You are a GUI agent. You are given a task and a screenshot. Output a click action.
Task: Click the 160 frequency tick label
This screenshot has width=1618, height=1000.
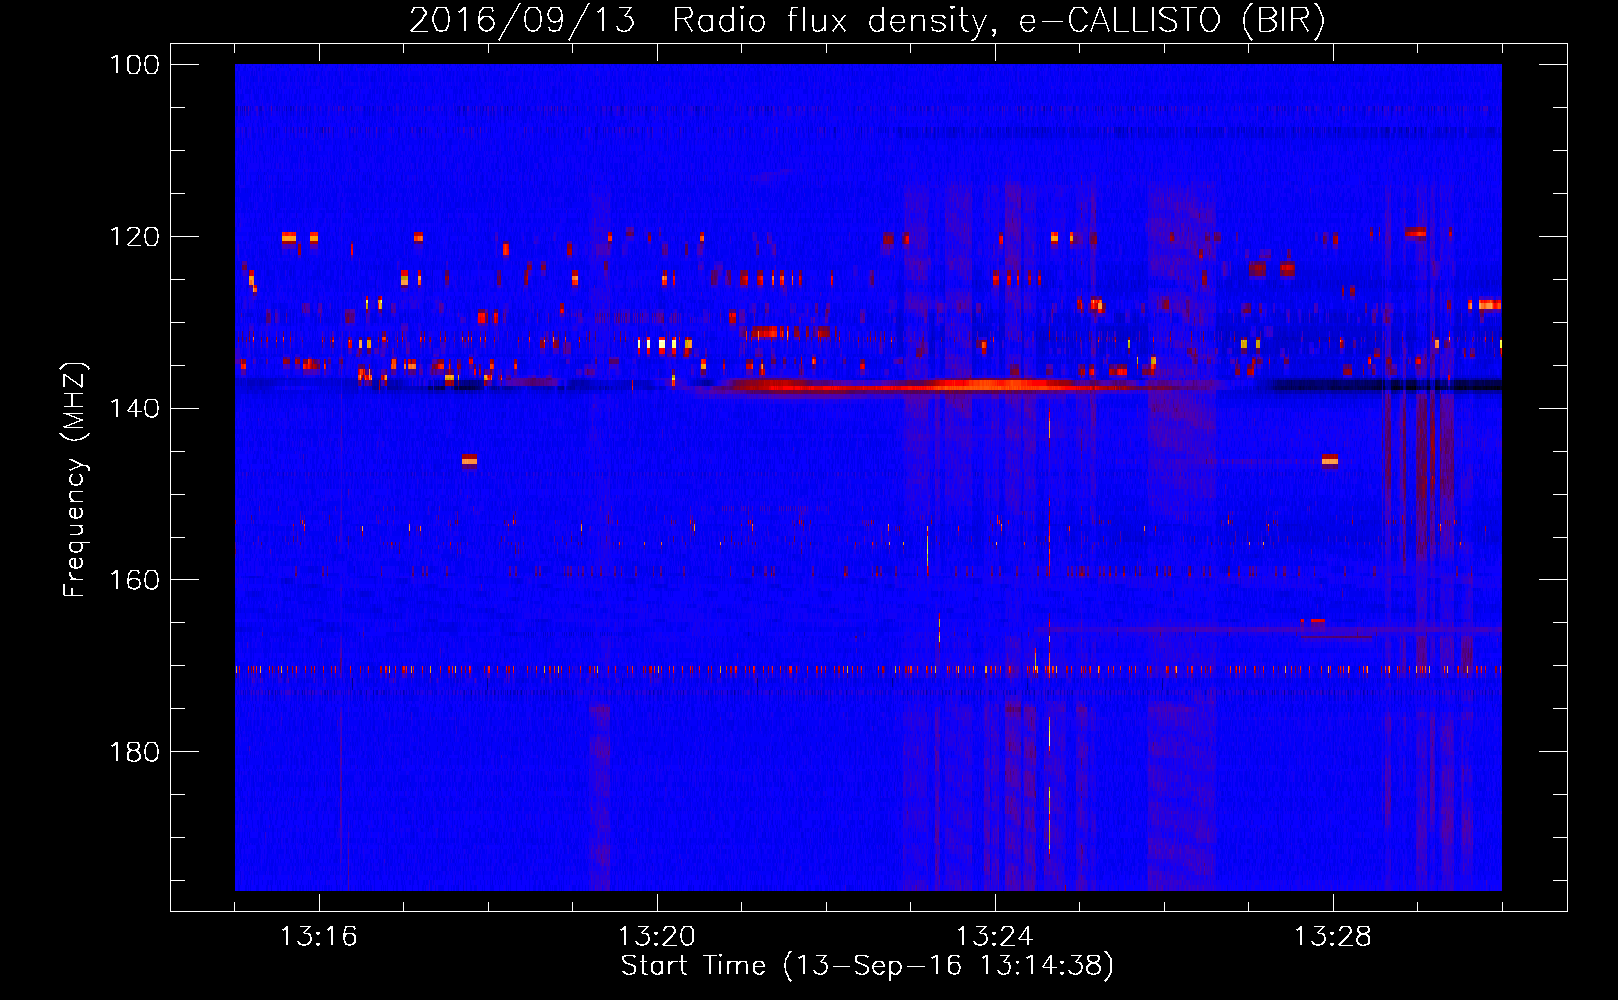tap(136, 580)
